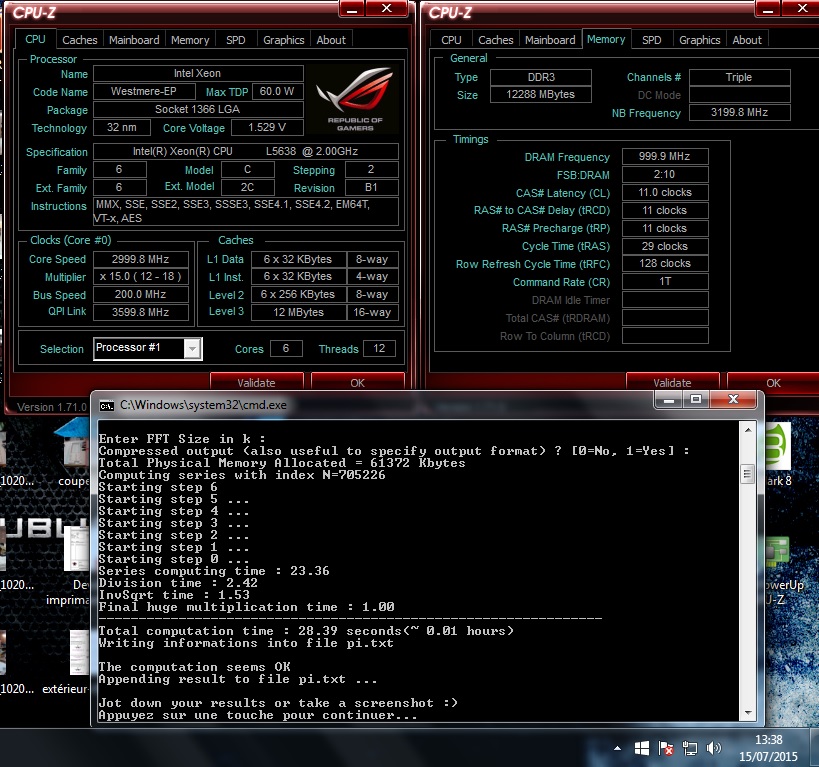Click the Channels # value Triple
Viewport: 819px width, 767px height.
740,77
